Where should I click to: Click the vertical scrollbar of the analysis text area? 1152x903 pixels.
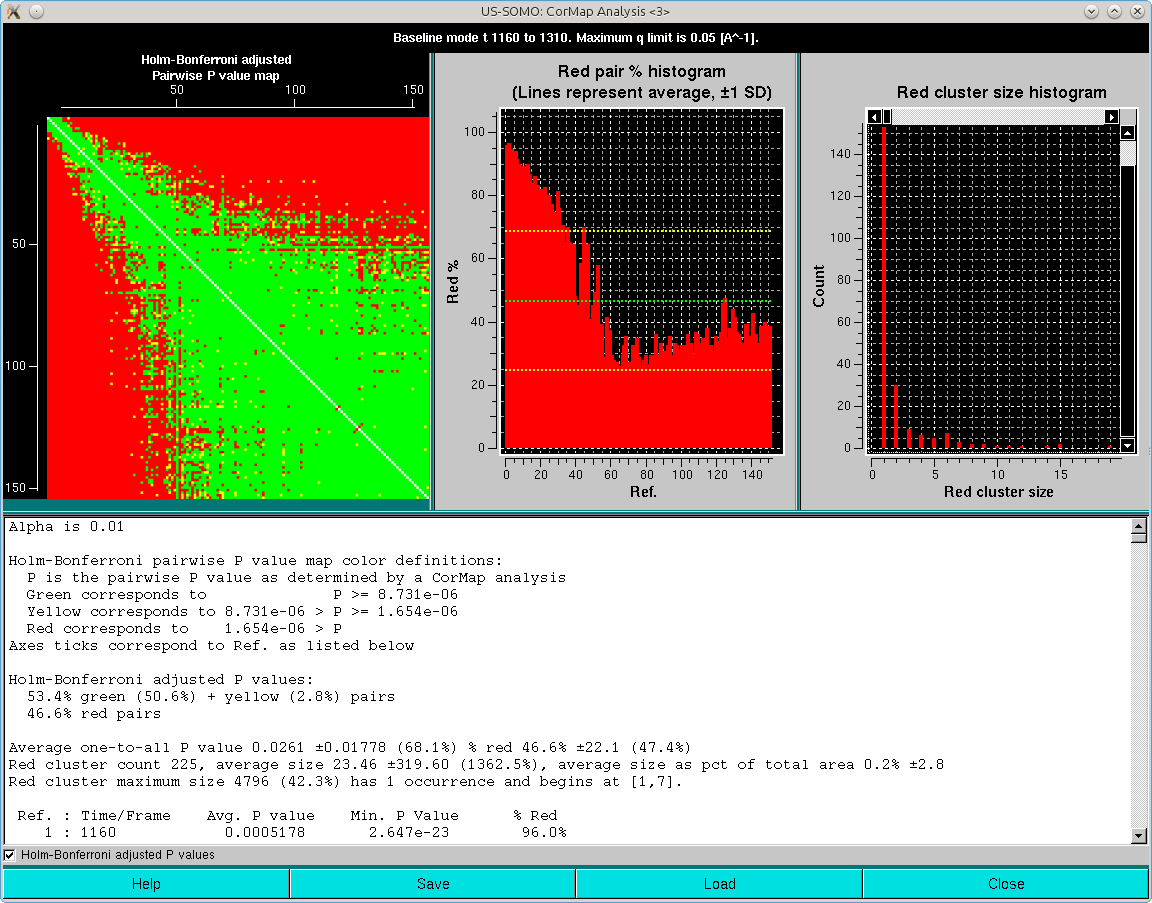(1140, 680)
